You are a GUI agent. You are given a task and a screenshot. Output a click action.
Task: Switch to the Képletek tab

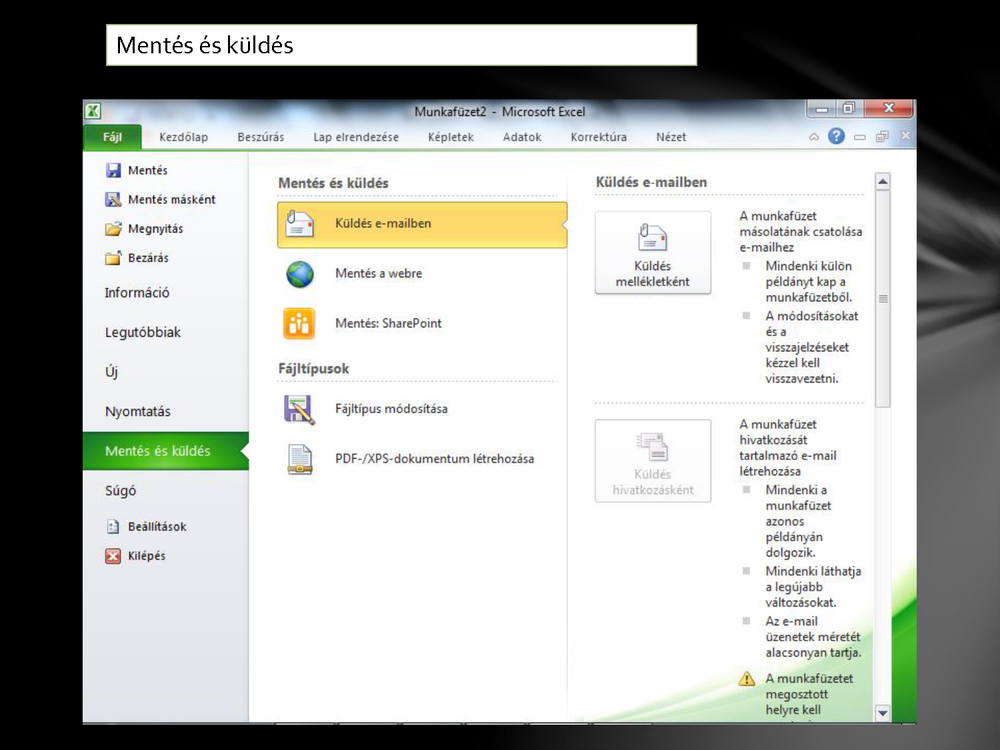pyautogui.click(x=451, y=137)
